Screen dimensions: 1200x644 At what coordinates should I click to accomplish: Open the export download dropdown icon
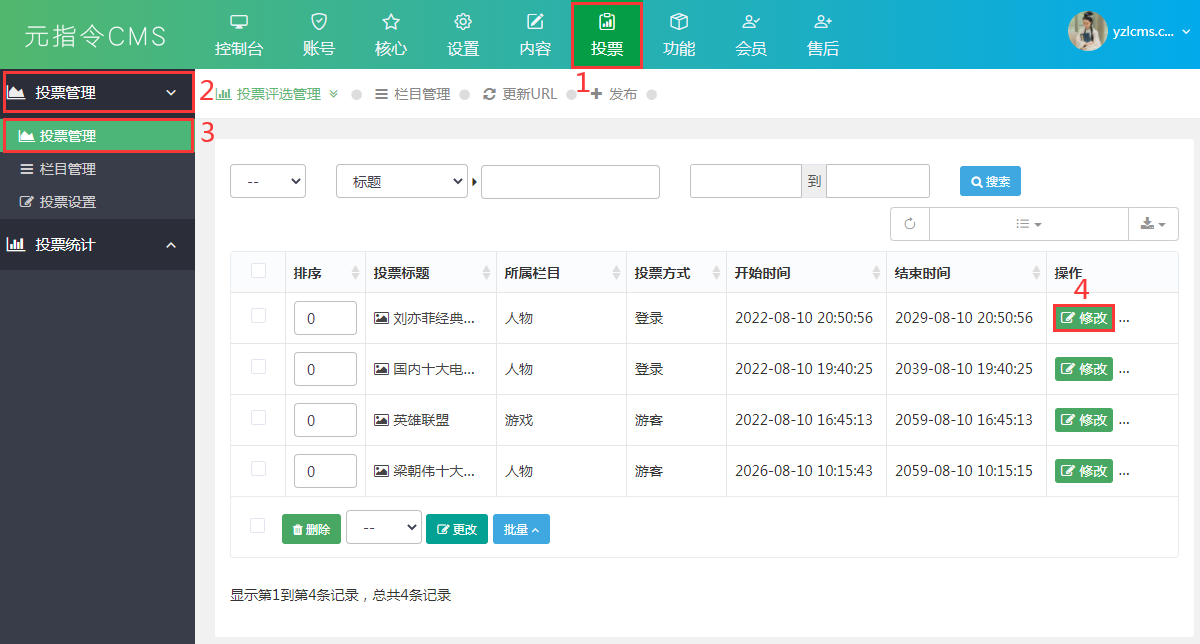click(x=1153, y=224)
